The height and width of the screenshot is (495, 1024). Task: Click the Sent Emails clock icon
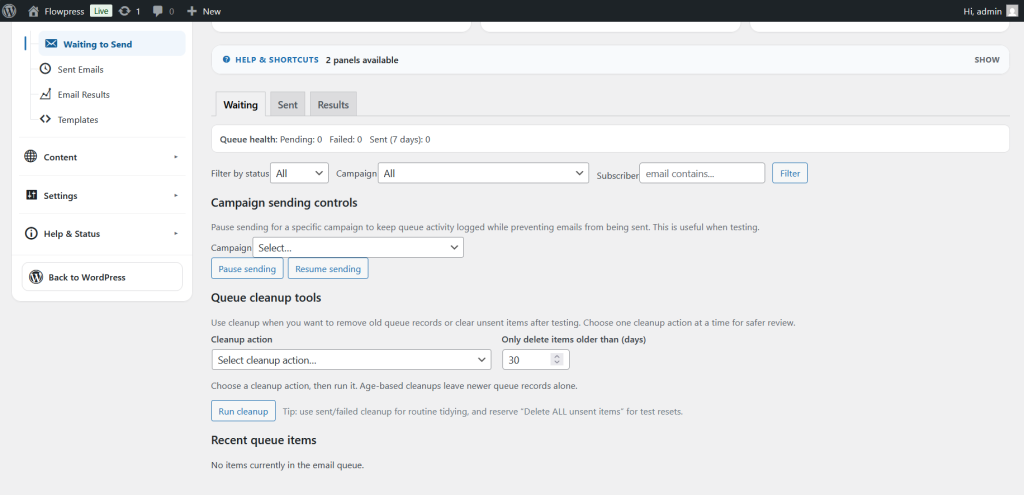coord(45,69)
